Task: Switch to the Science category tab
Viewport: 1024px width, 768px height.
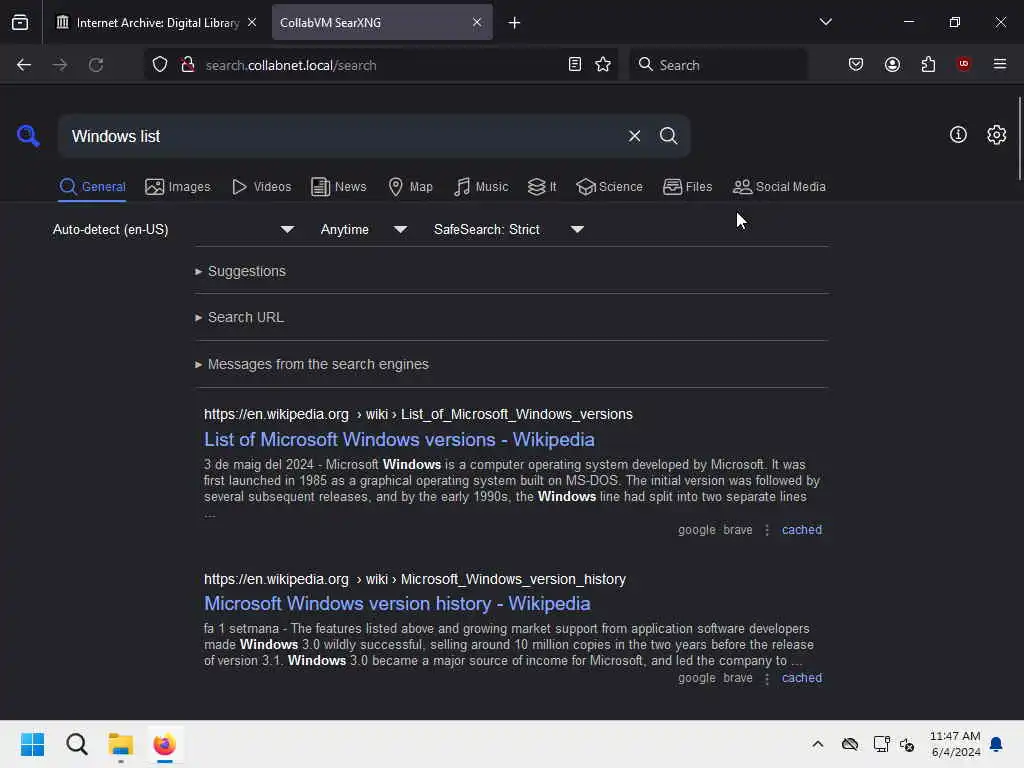Action: 609,187
